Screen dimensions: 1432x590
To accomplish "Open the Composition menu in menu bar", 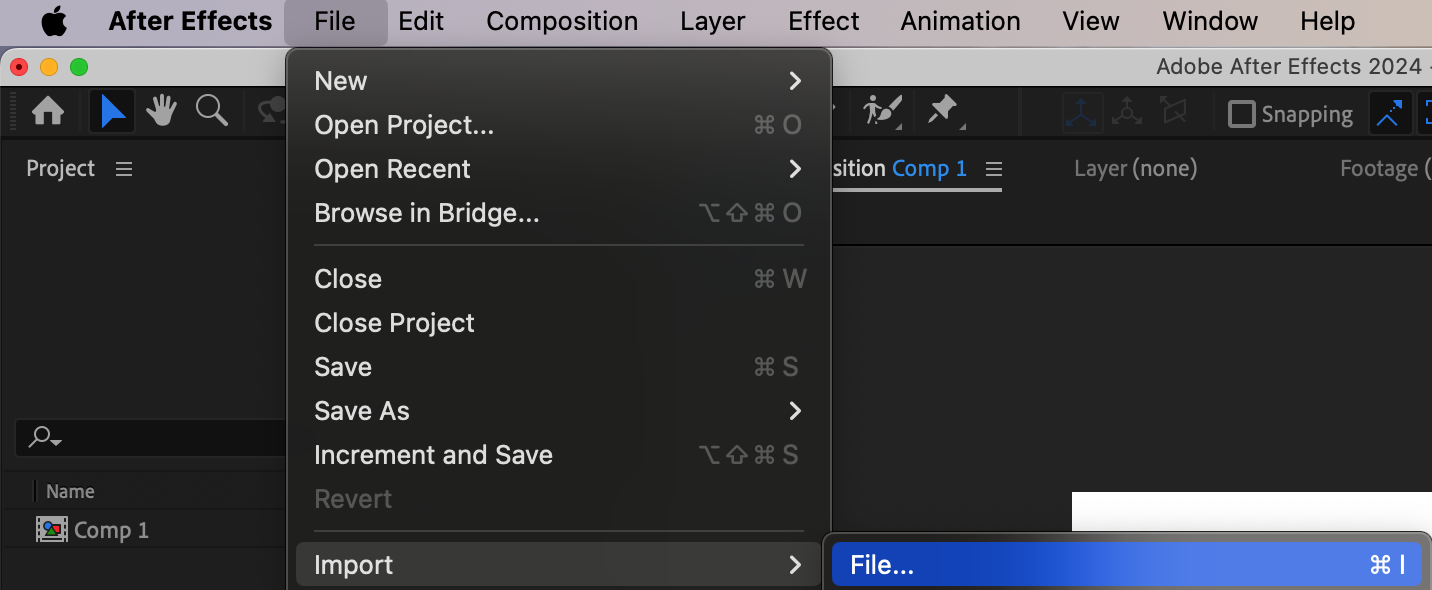I will [x=562, y=21].
